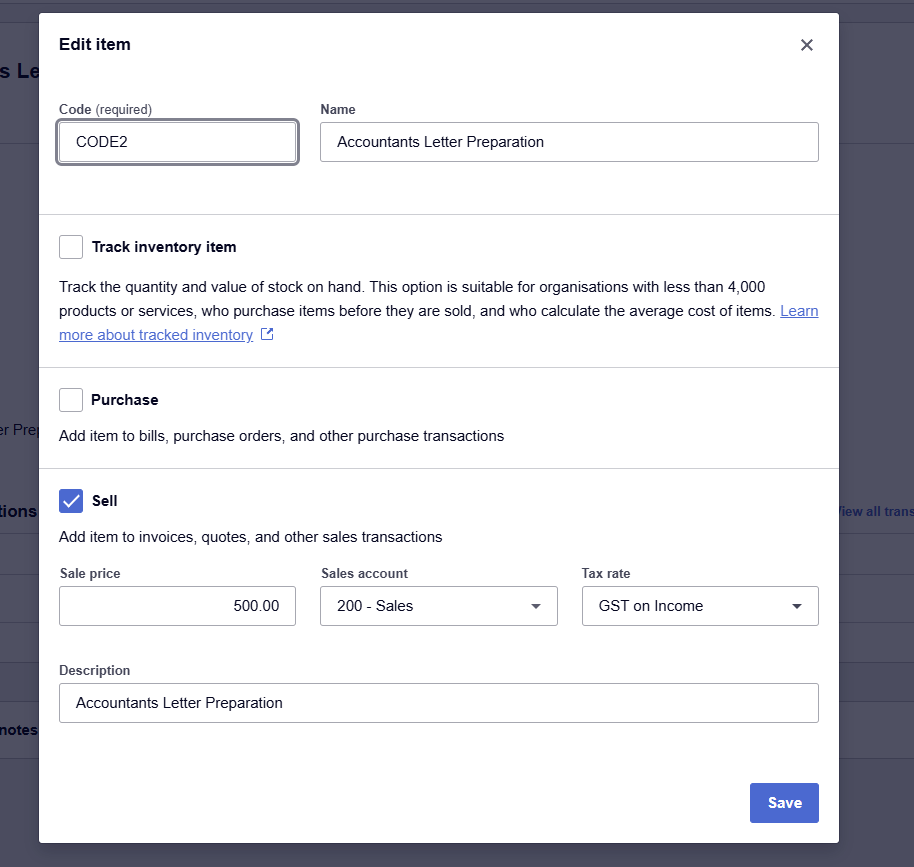Click into the Name text field
The width and height of the screenshot is (914, 867).
[568, 142]
